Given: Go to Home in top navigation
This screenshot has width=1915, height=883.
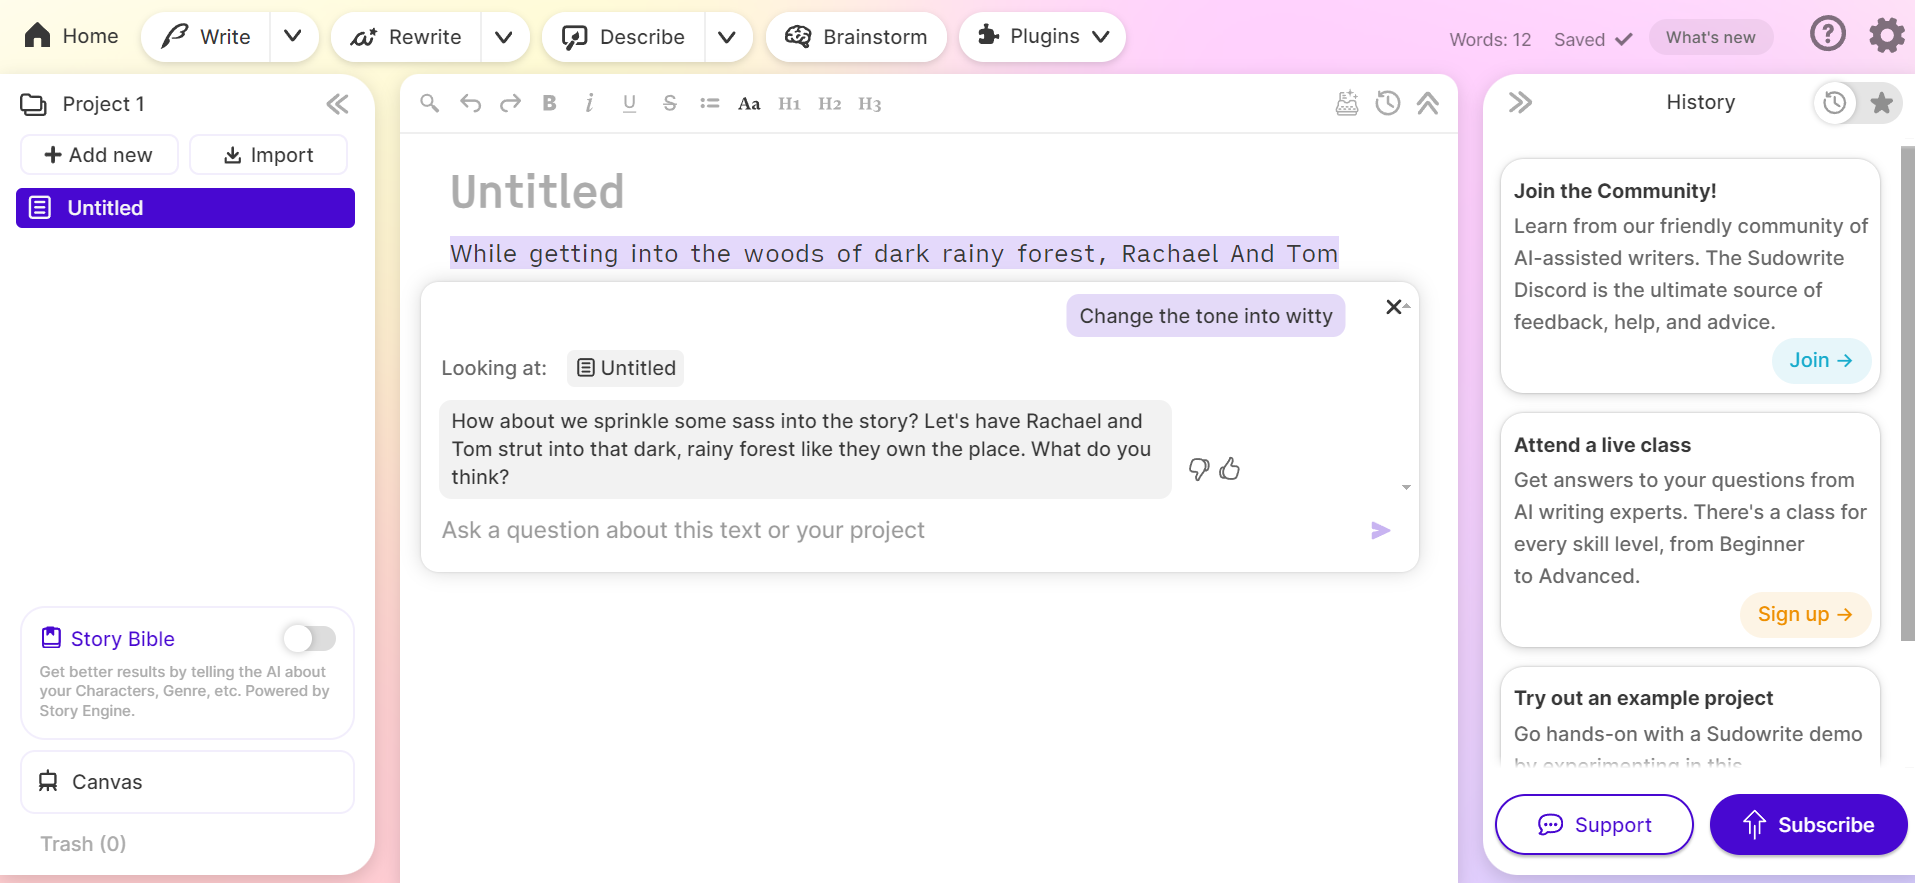Looking at the screenshot, I should click(x=72, y=37).
